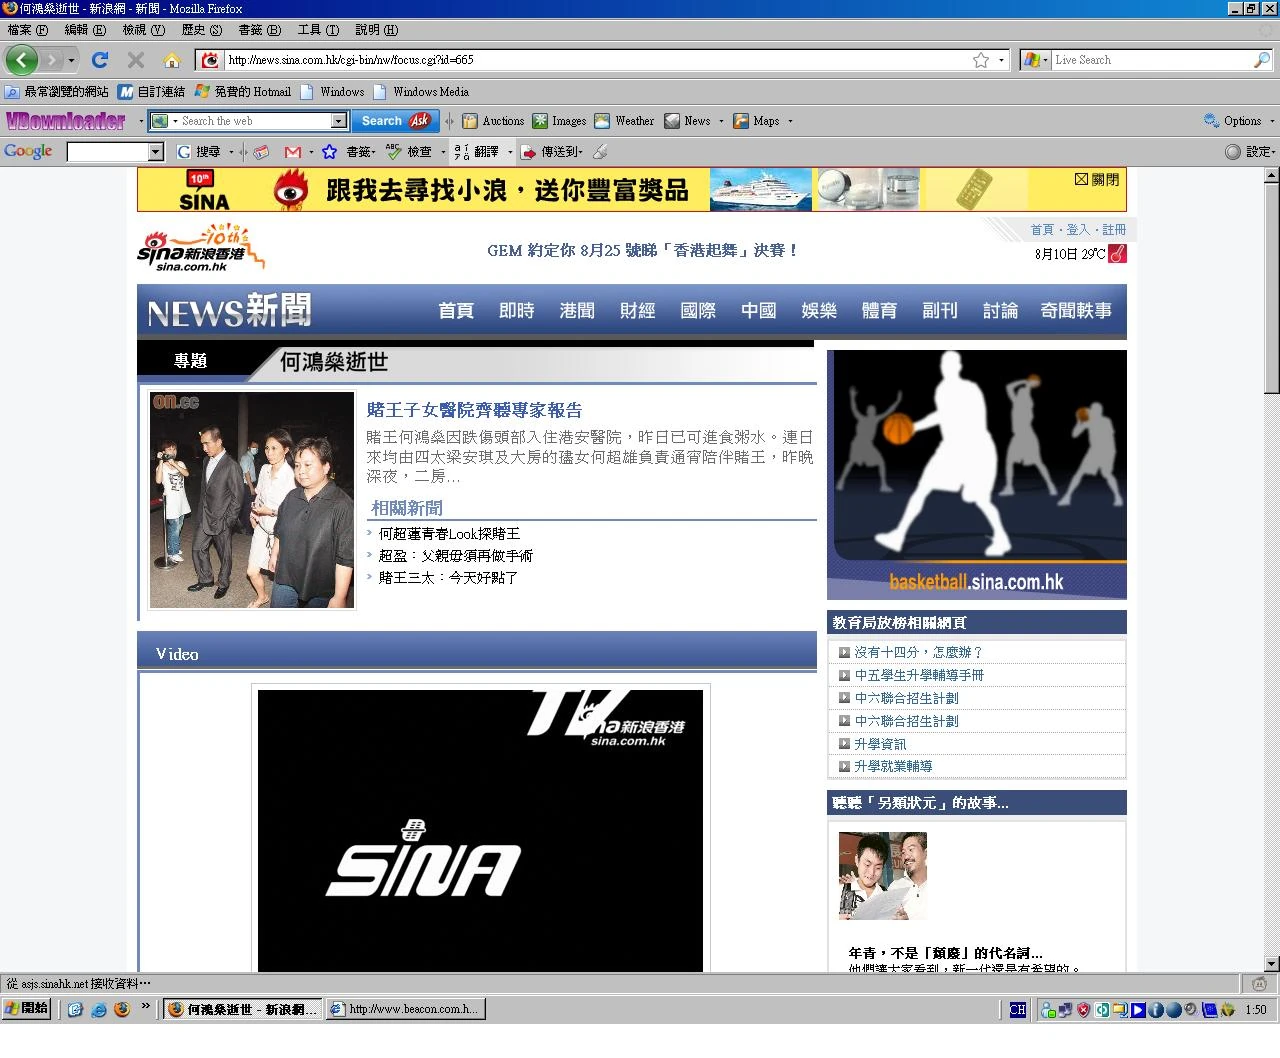Image resolution: width=1280 pixels, height=1058 pixels.
Task: Open related story 何超蓮青春Look探賭王
Action: 449,534
